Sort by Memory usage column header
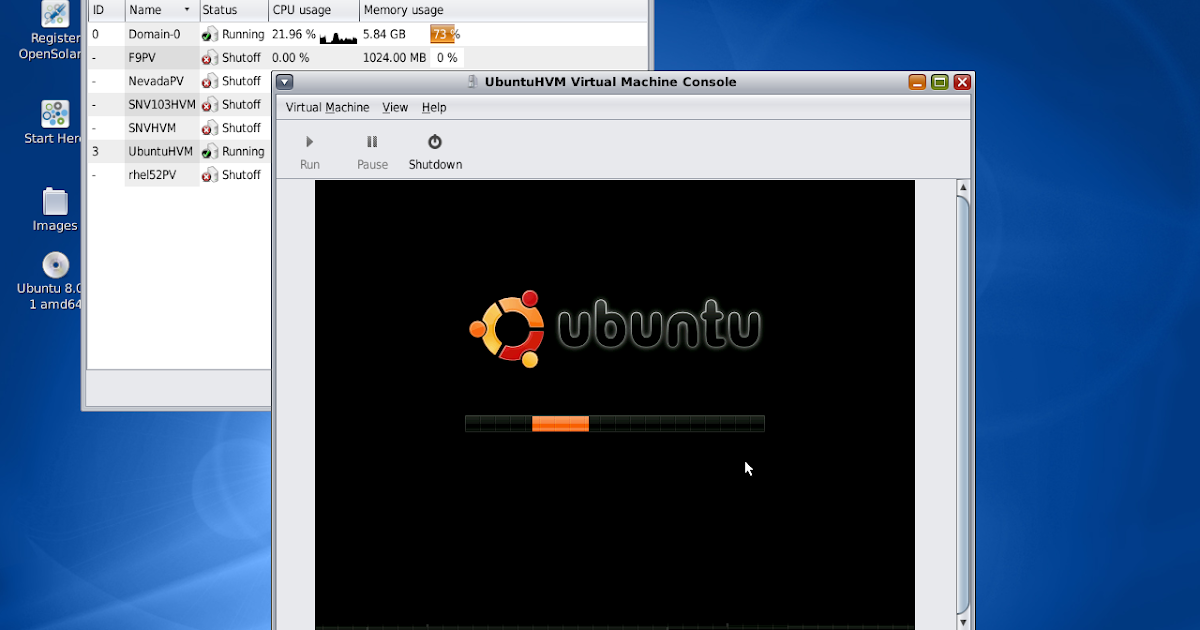 (503, 10)
